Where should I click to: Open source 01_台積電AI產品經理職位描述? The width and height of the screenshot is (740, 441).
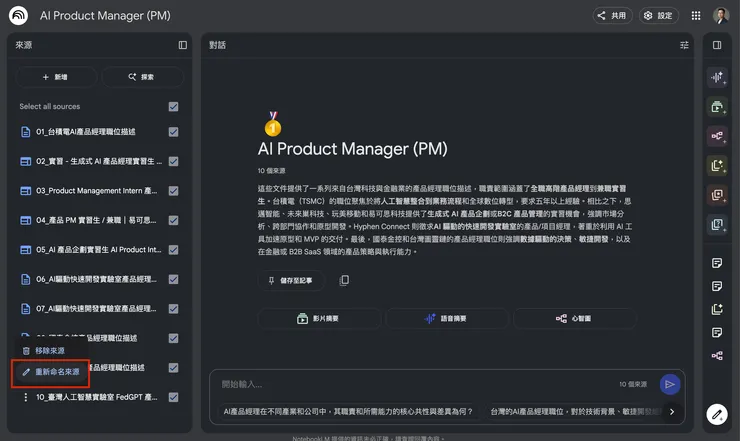pos(86,132)
